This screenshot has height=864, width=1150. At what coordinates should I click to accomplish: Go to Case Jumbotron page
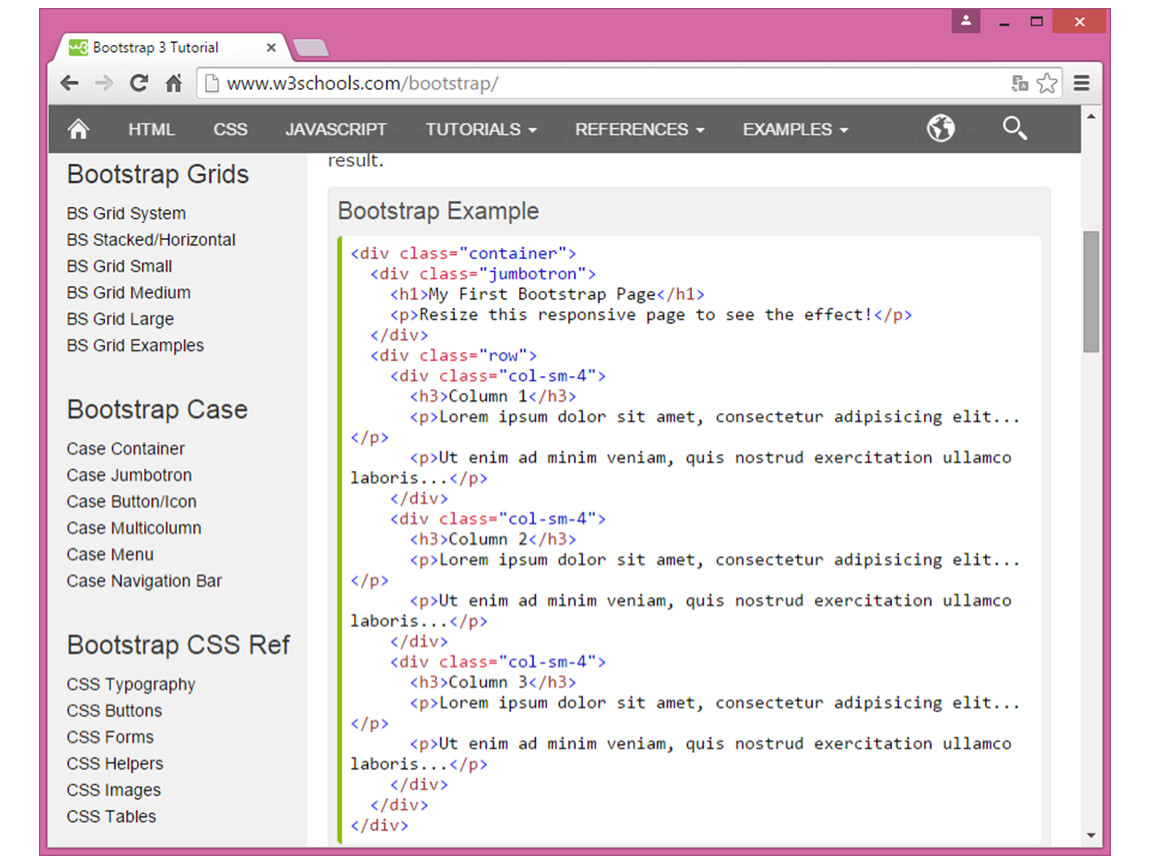pyautogui.click(x=129, y=475)
